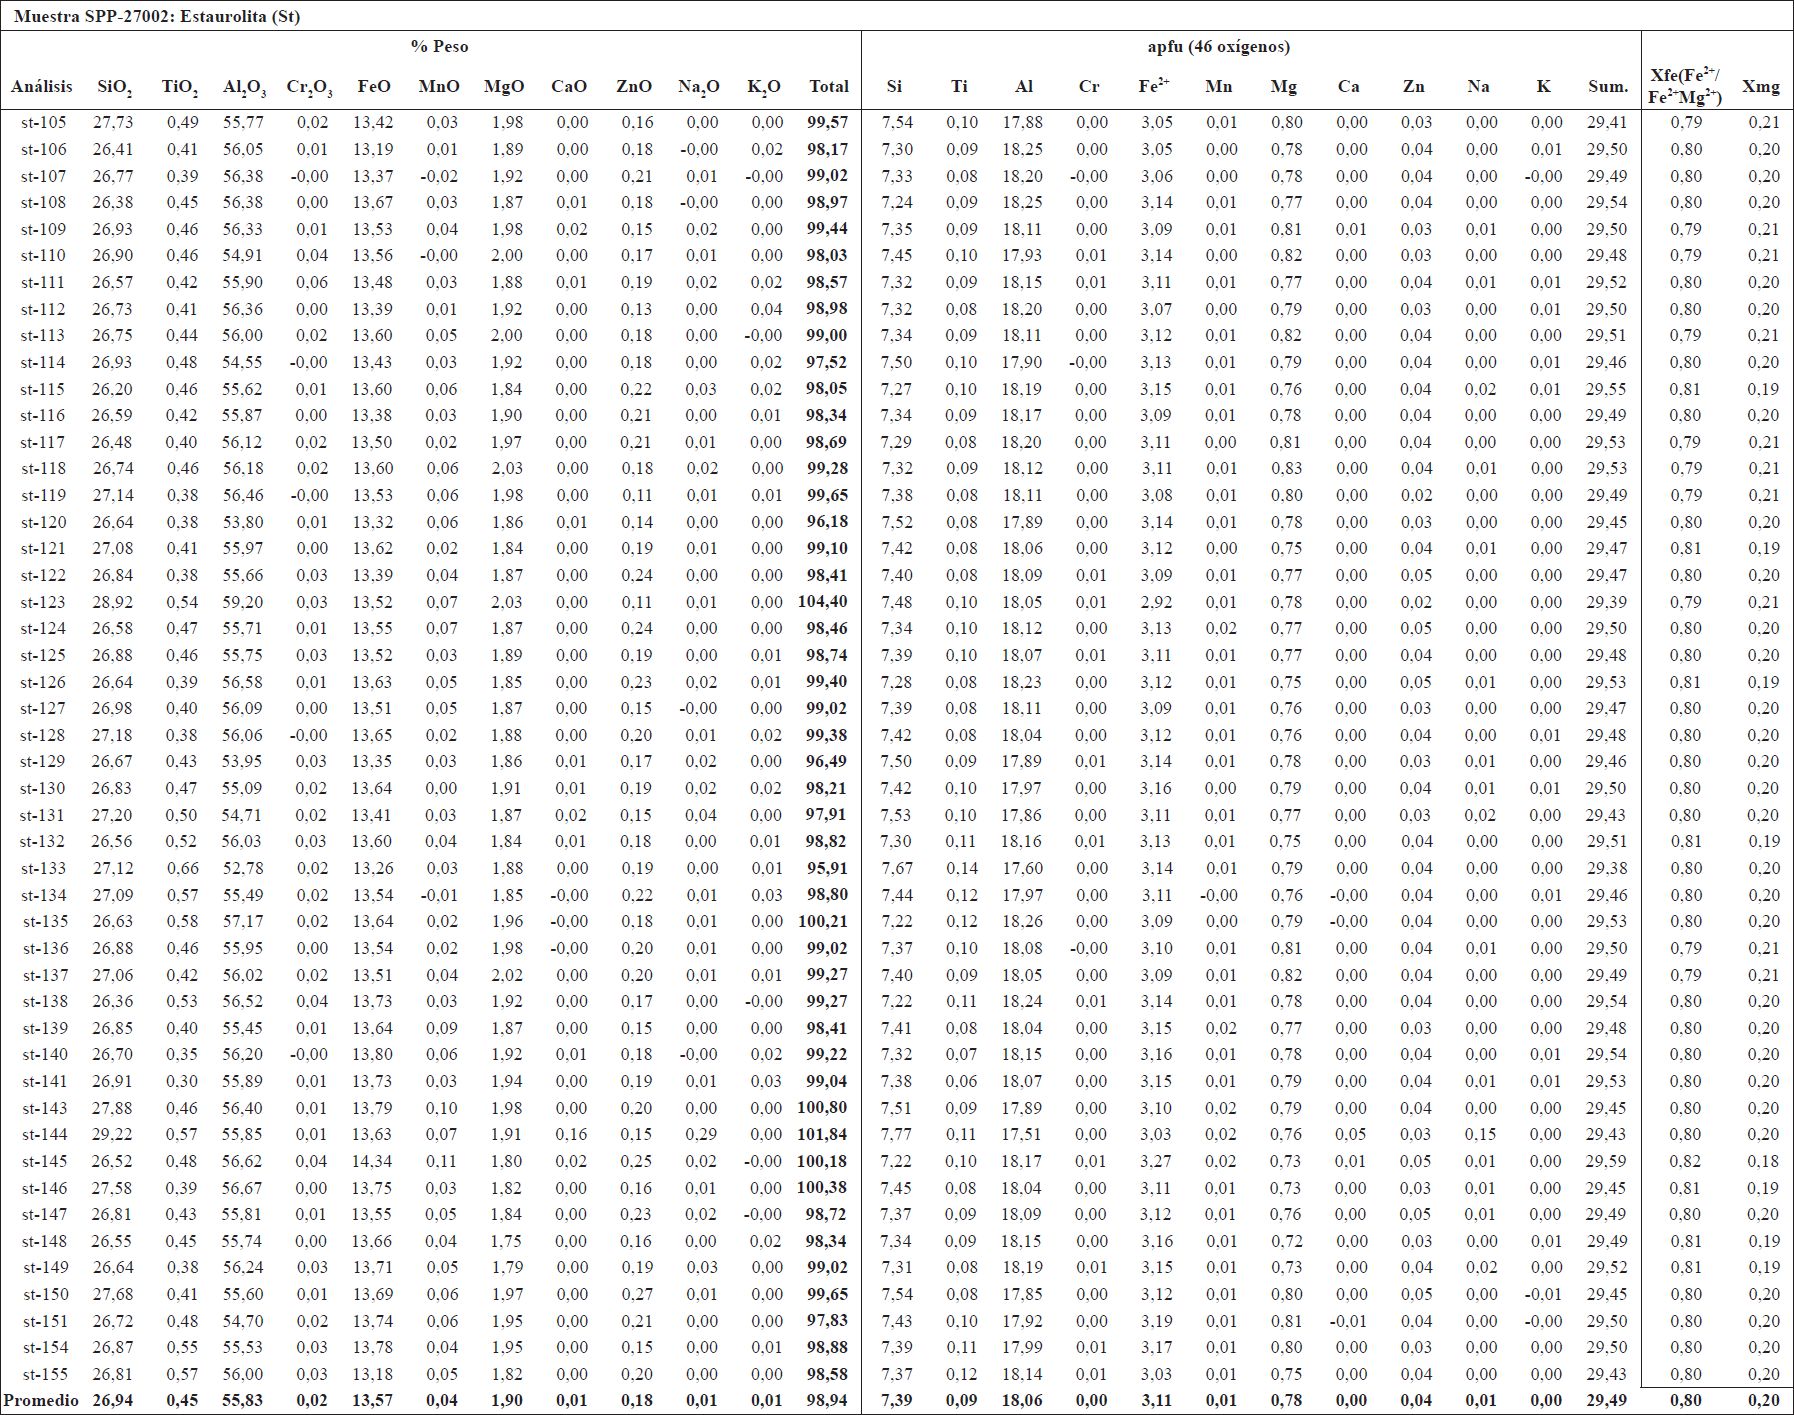Click row label st-105
This screenshot has width=1794, height=1415.
44,122
